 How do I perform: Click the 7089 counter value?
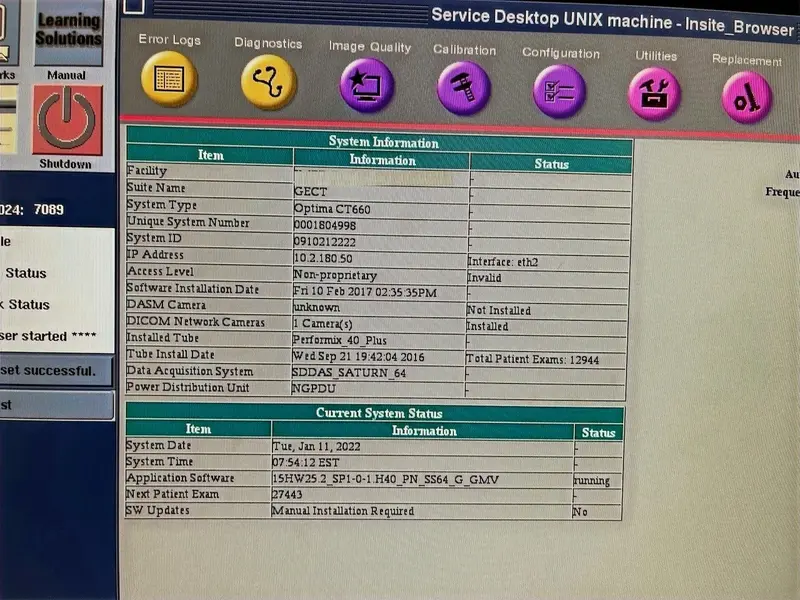tap(49, 210)
